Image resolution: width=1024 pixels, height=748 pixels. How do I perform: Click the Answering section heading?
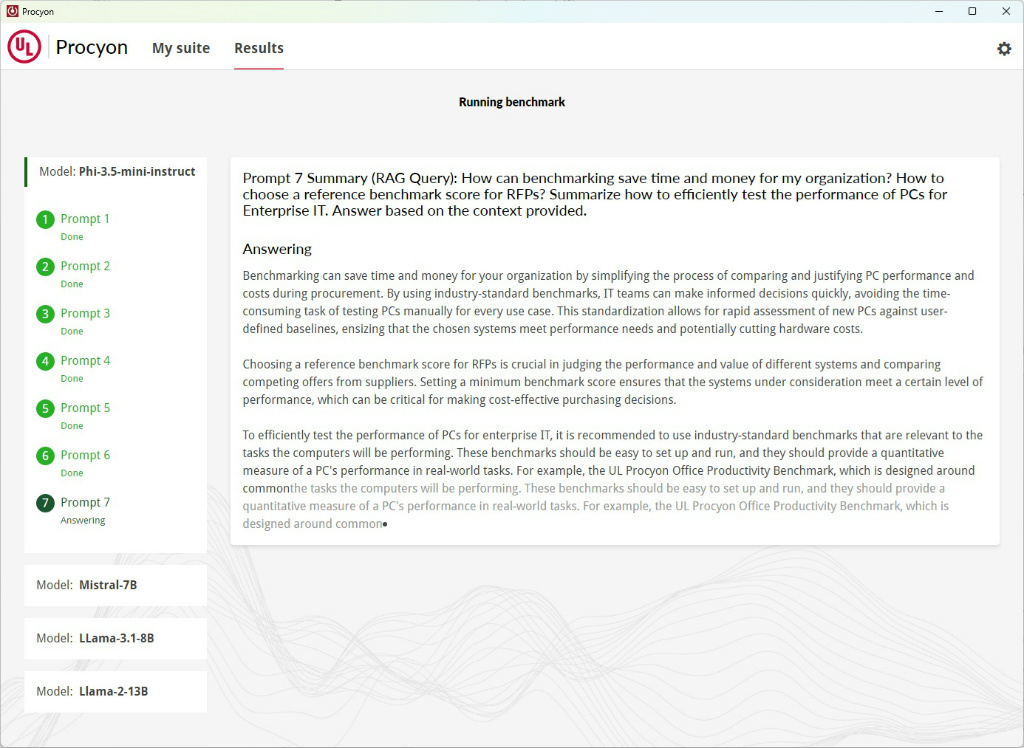point(277,249)
